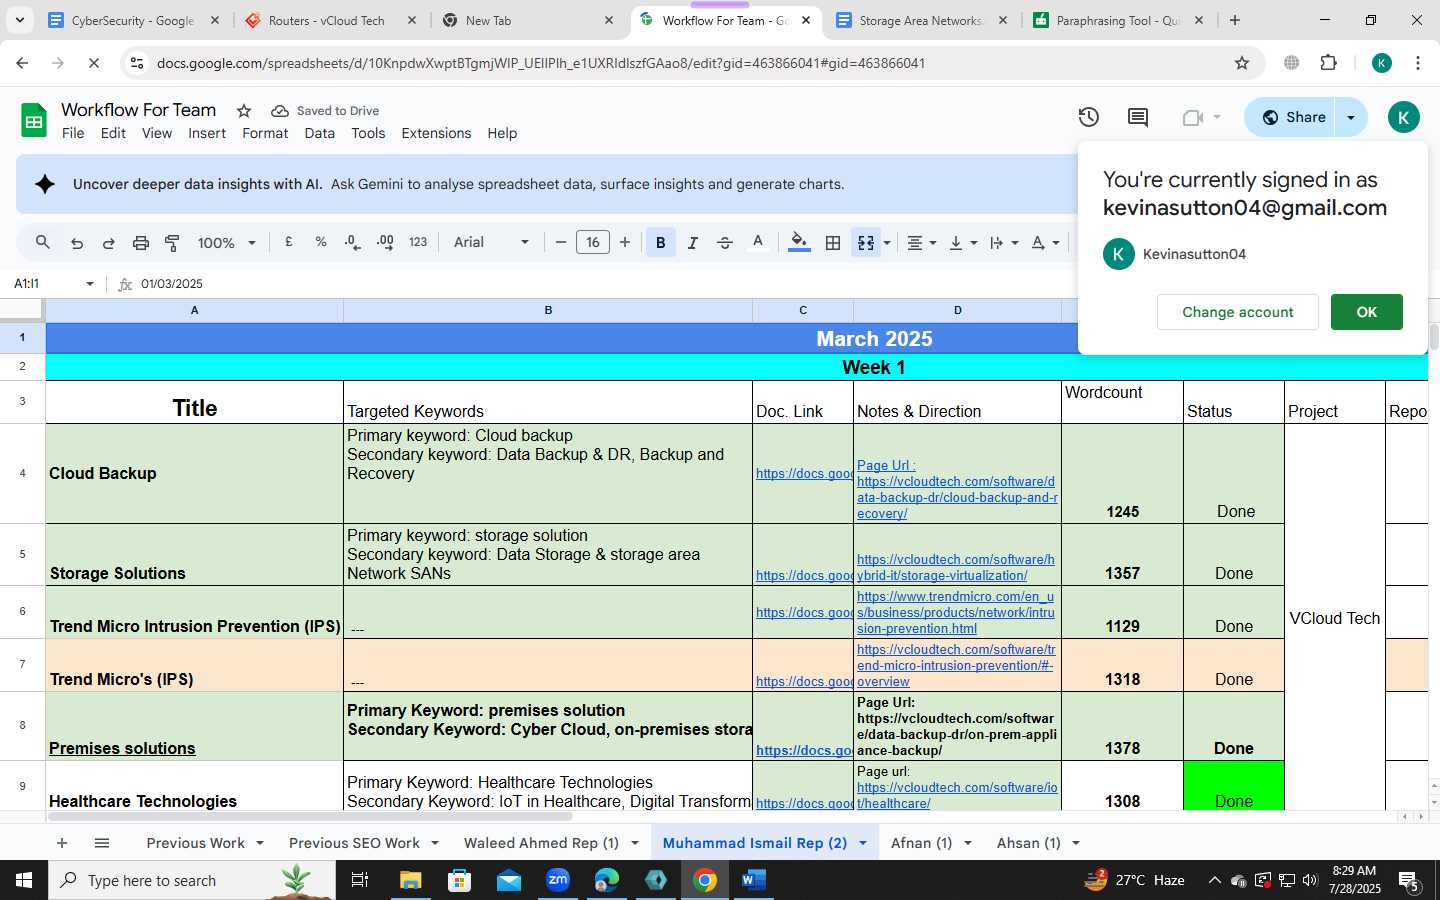
Task: Increase font size with plus button
Action: 625,242
